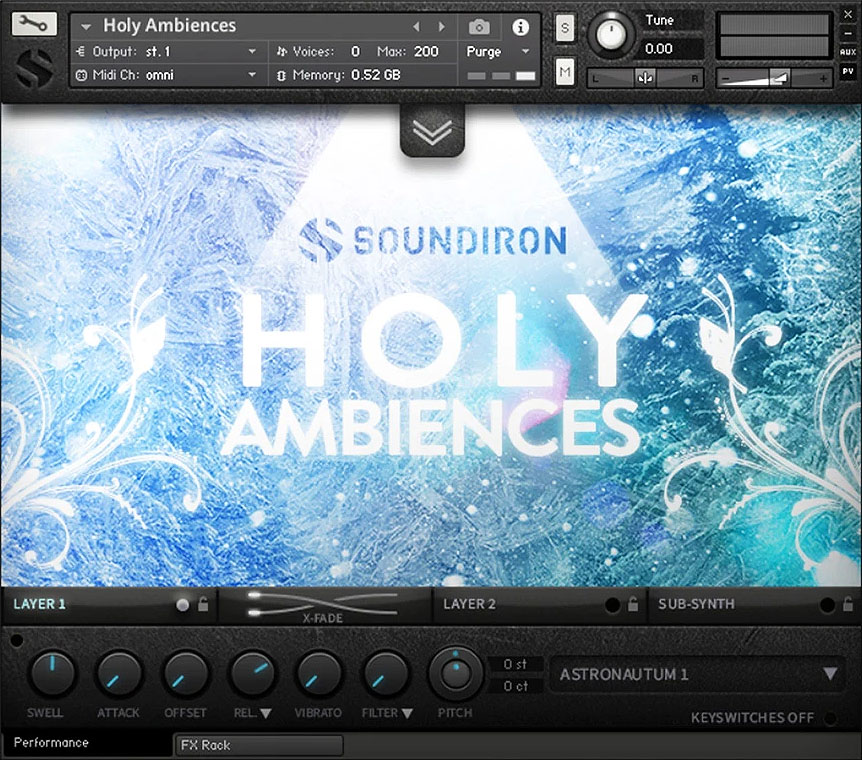Open instrument info with the i icon

pos(520,26)
